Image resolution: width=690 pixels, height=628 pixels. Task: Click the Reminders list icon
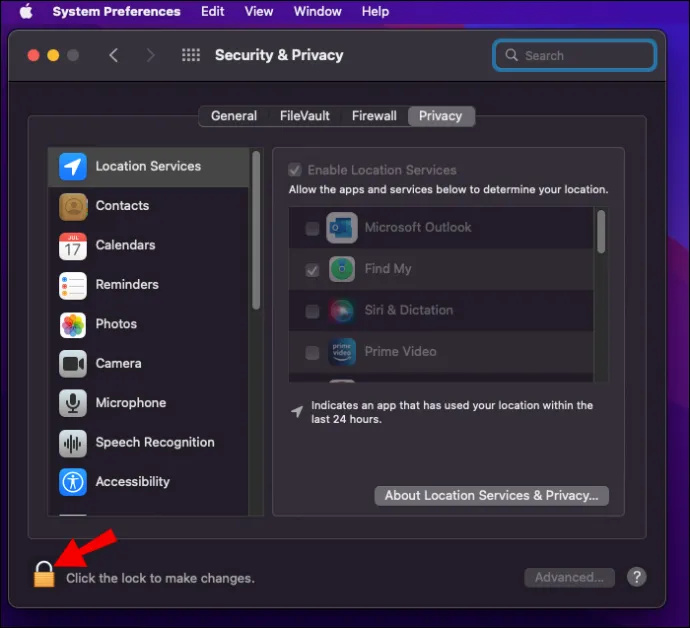tap(73, 286)
